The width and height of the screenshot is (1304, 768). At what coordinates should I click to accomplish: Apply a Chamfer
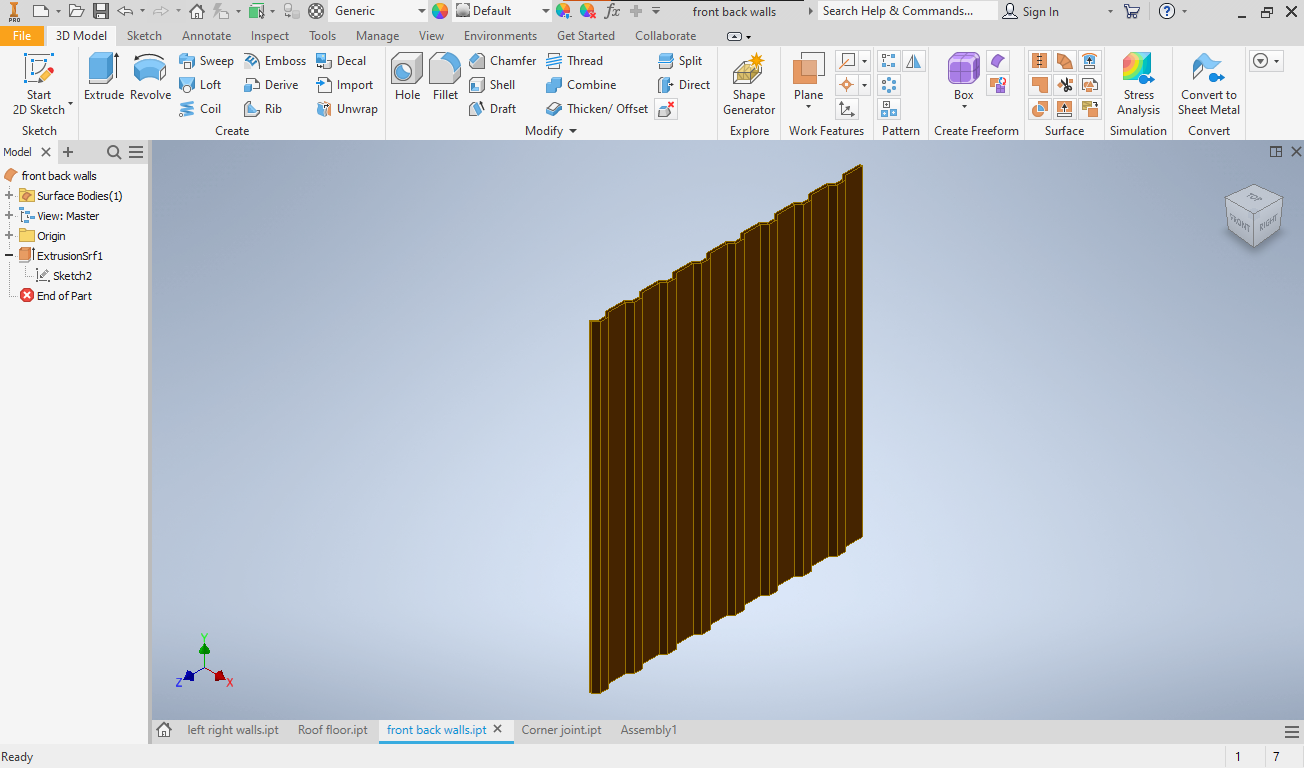tap(502, 61)
